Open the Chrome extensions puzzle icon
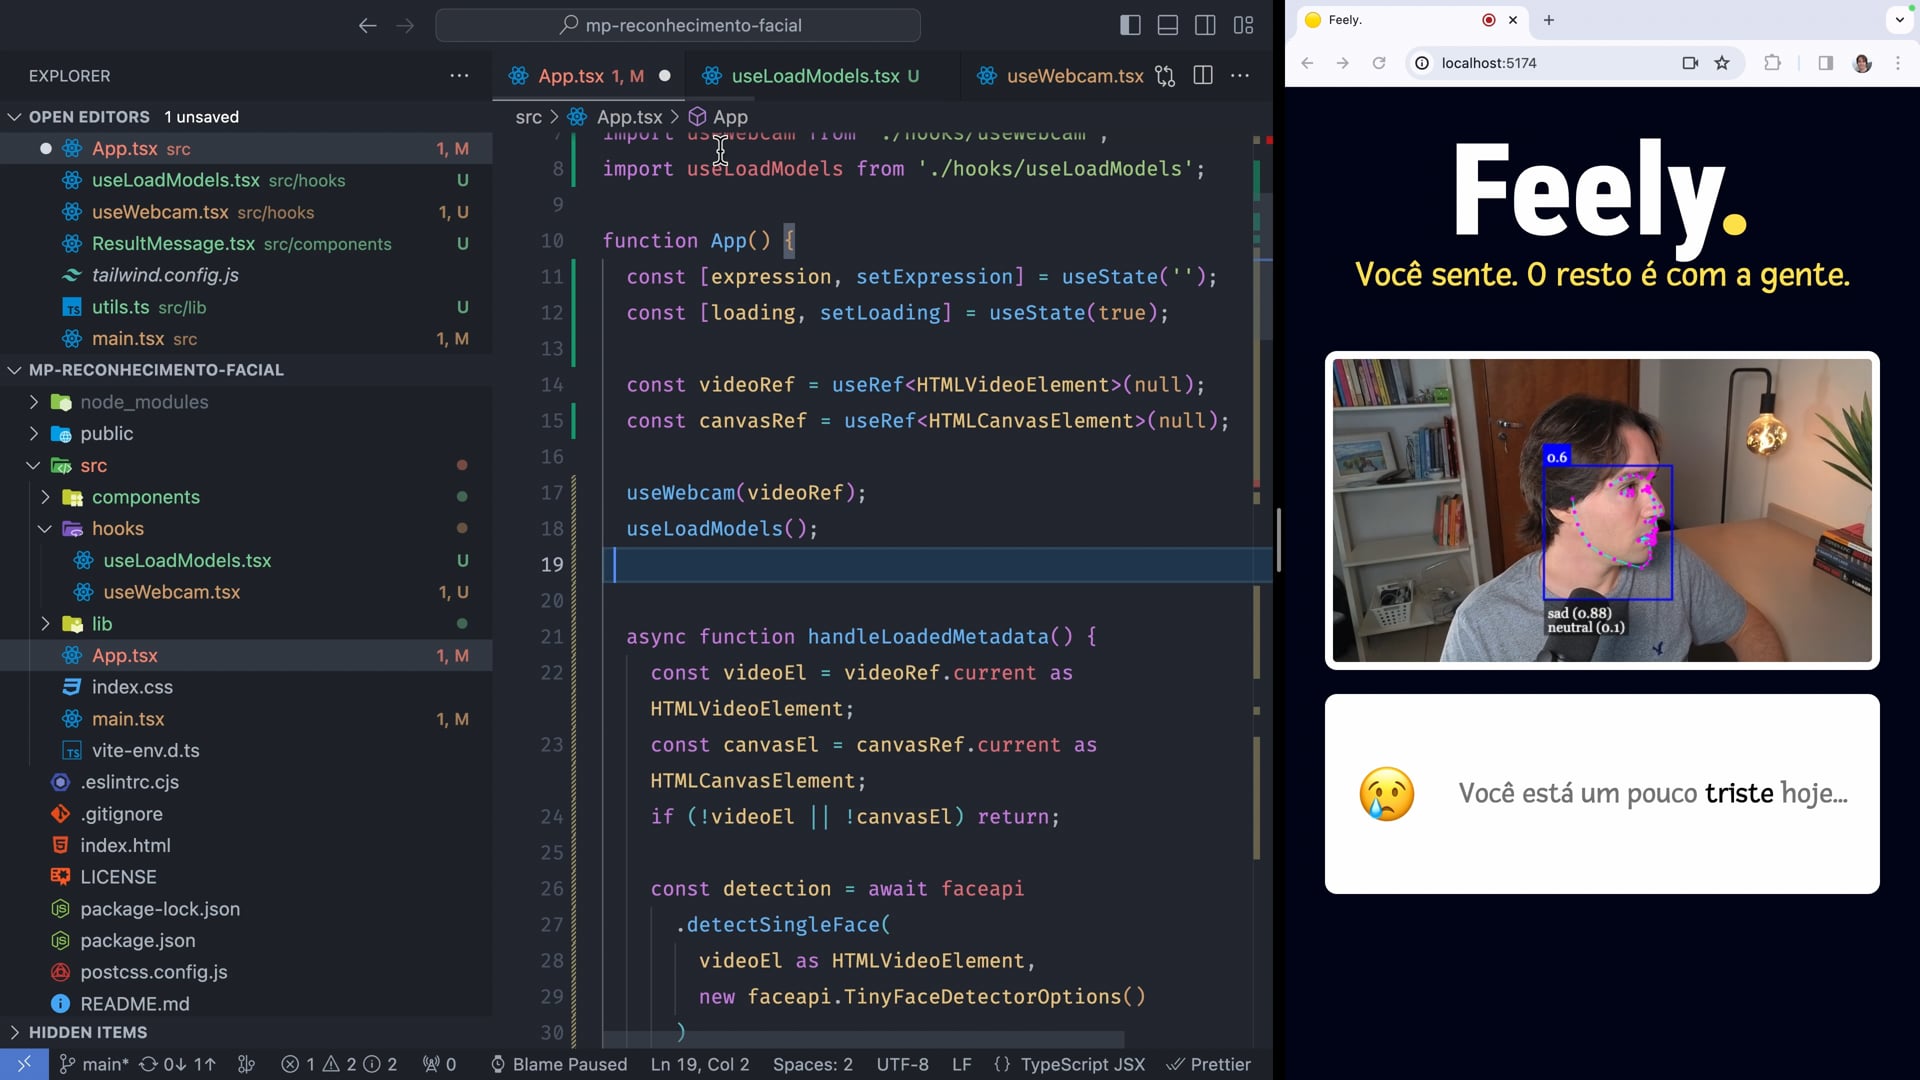The width and height of the screenshot is (1920, 1080). (1772, 63)
